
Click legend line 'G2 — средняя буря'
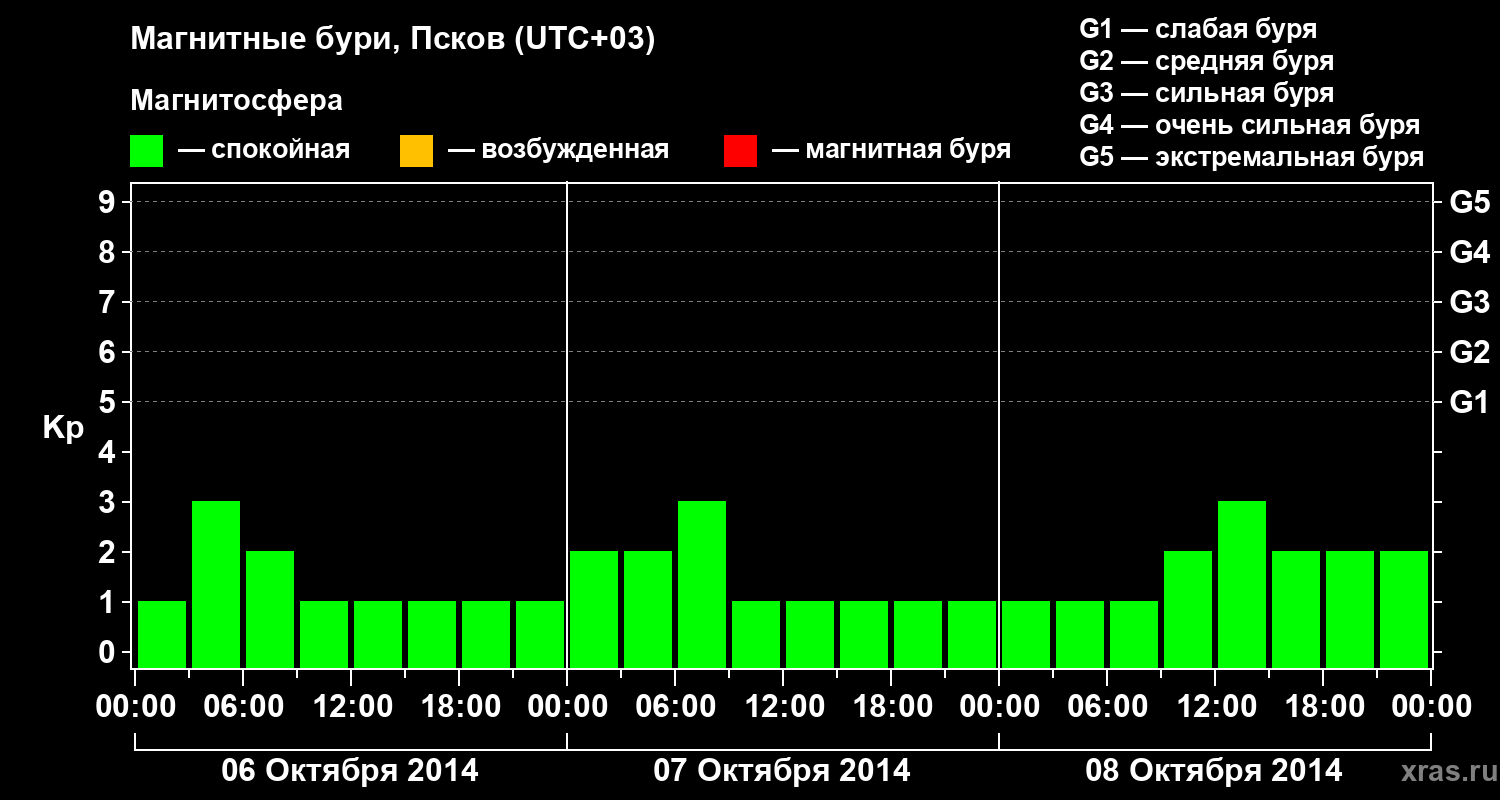click(x=1206, y=61)
